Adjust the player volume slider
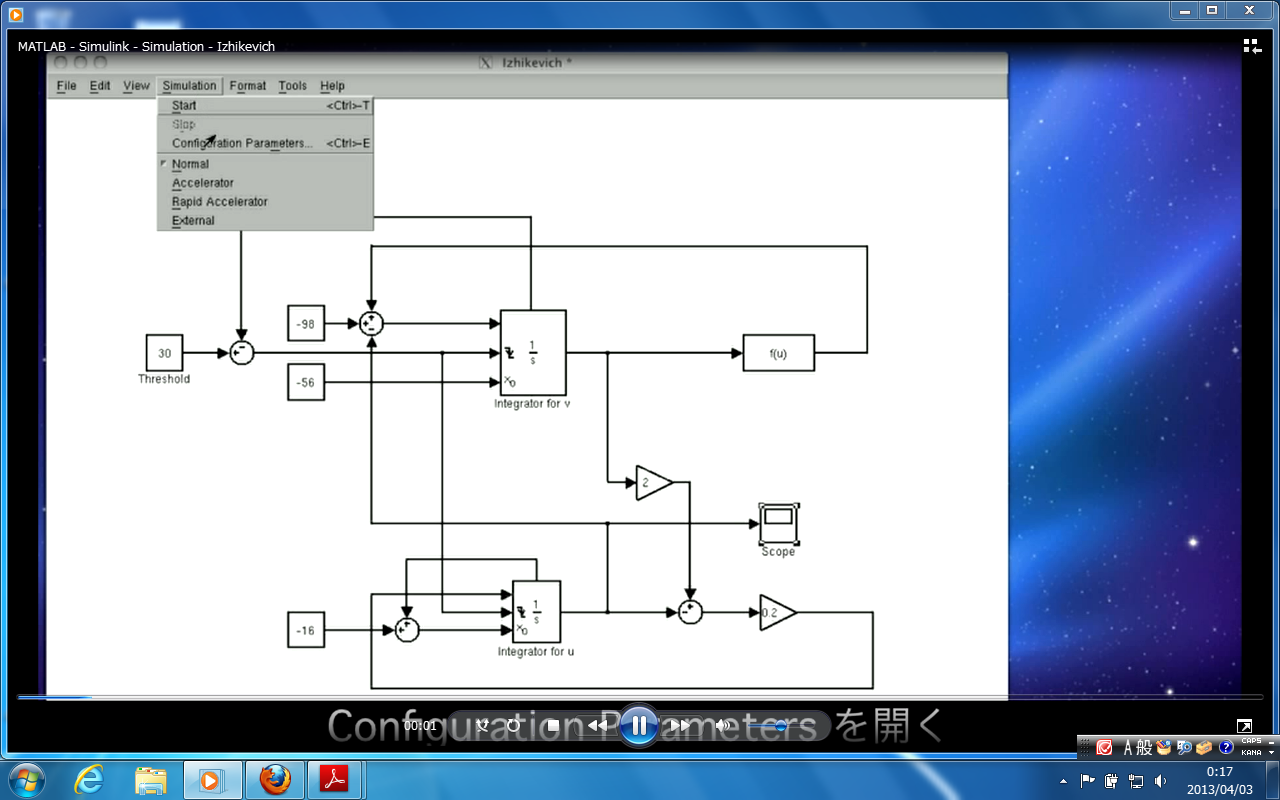 pos(780,726)
